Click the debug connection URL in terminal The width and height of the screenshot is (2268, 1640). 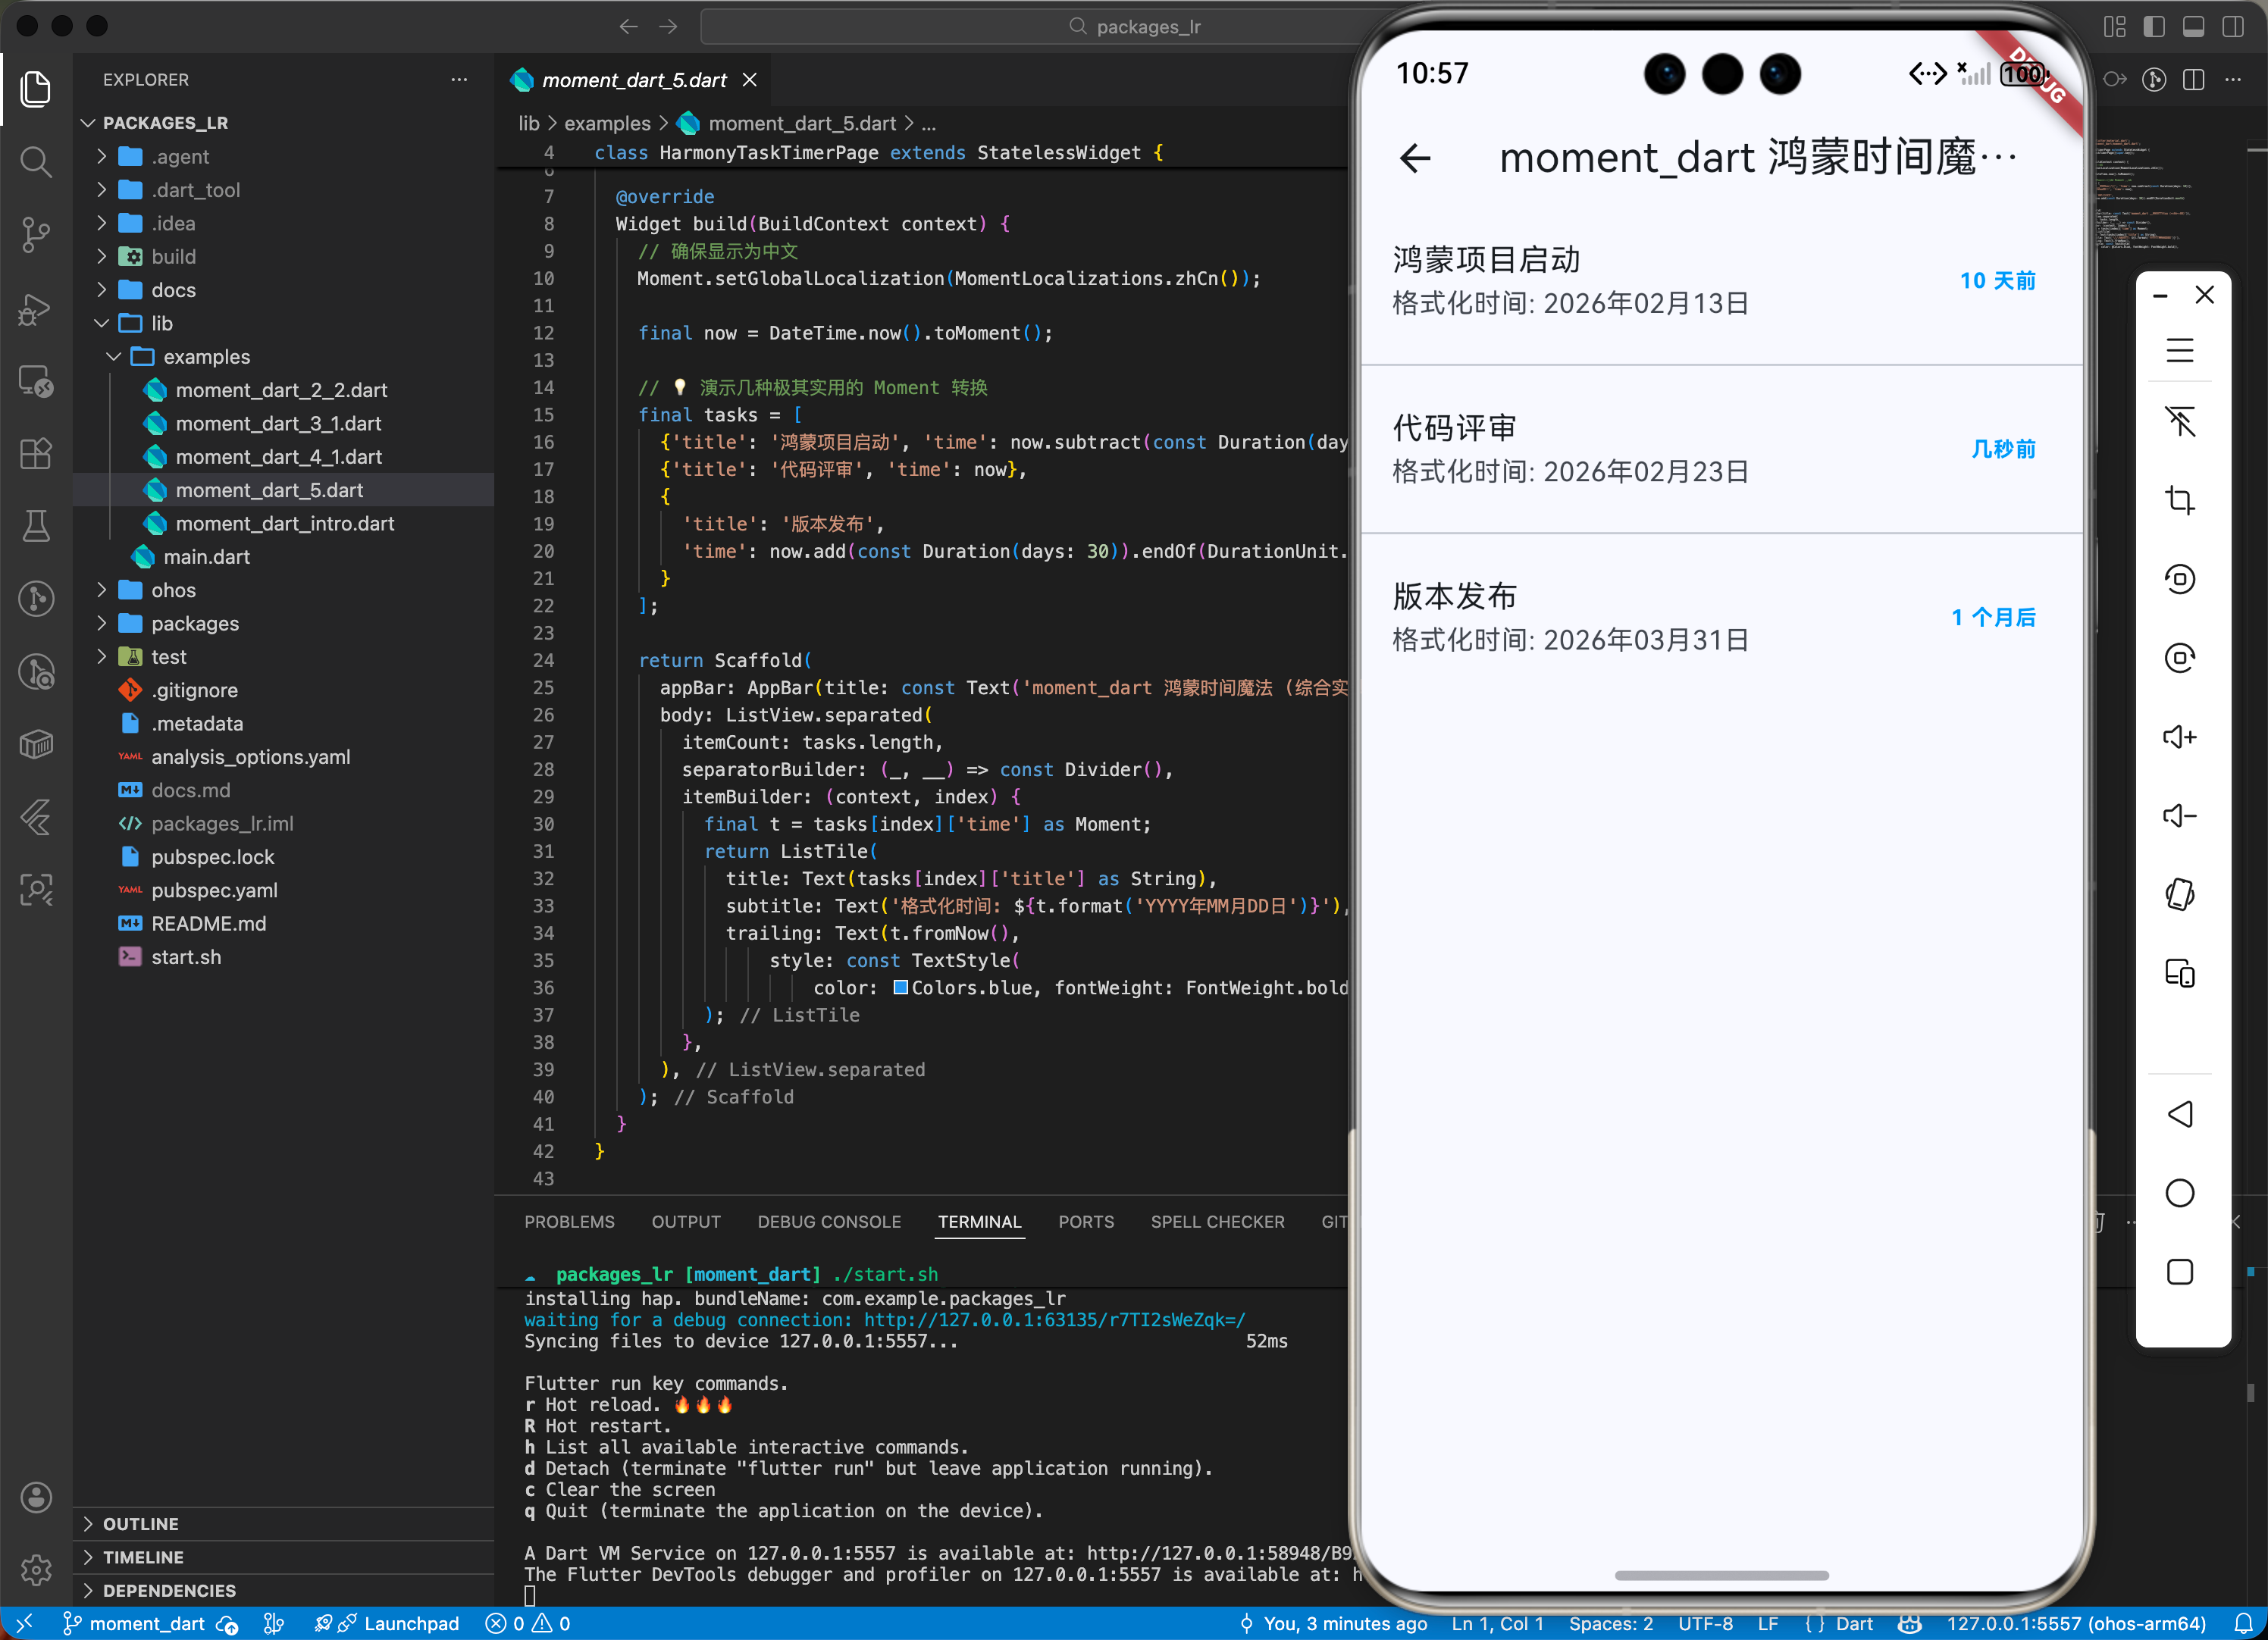click(1054, 1320)
